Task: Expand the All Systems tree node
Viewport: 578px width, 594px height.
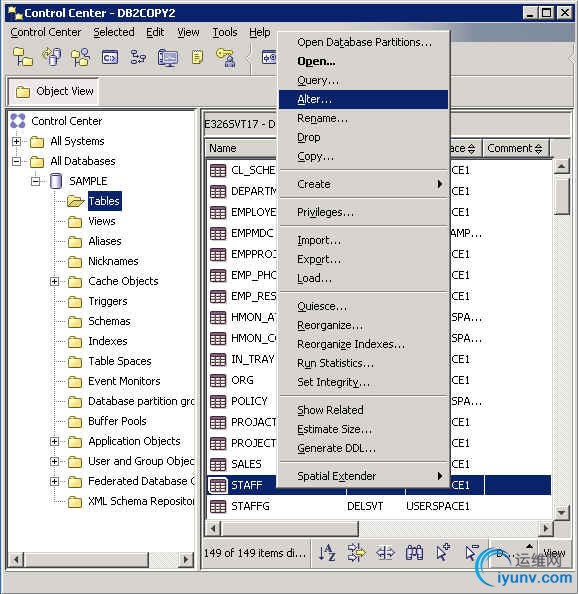Action: pyautogui.click(x=16, y=141)
